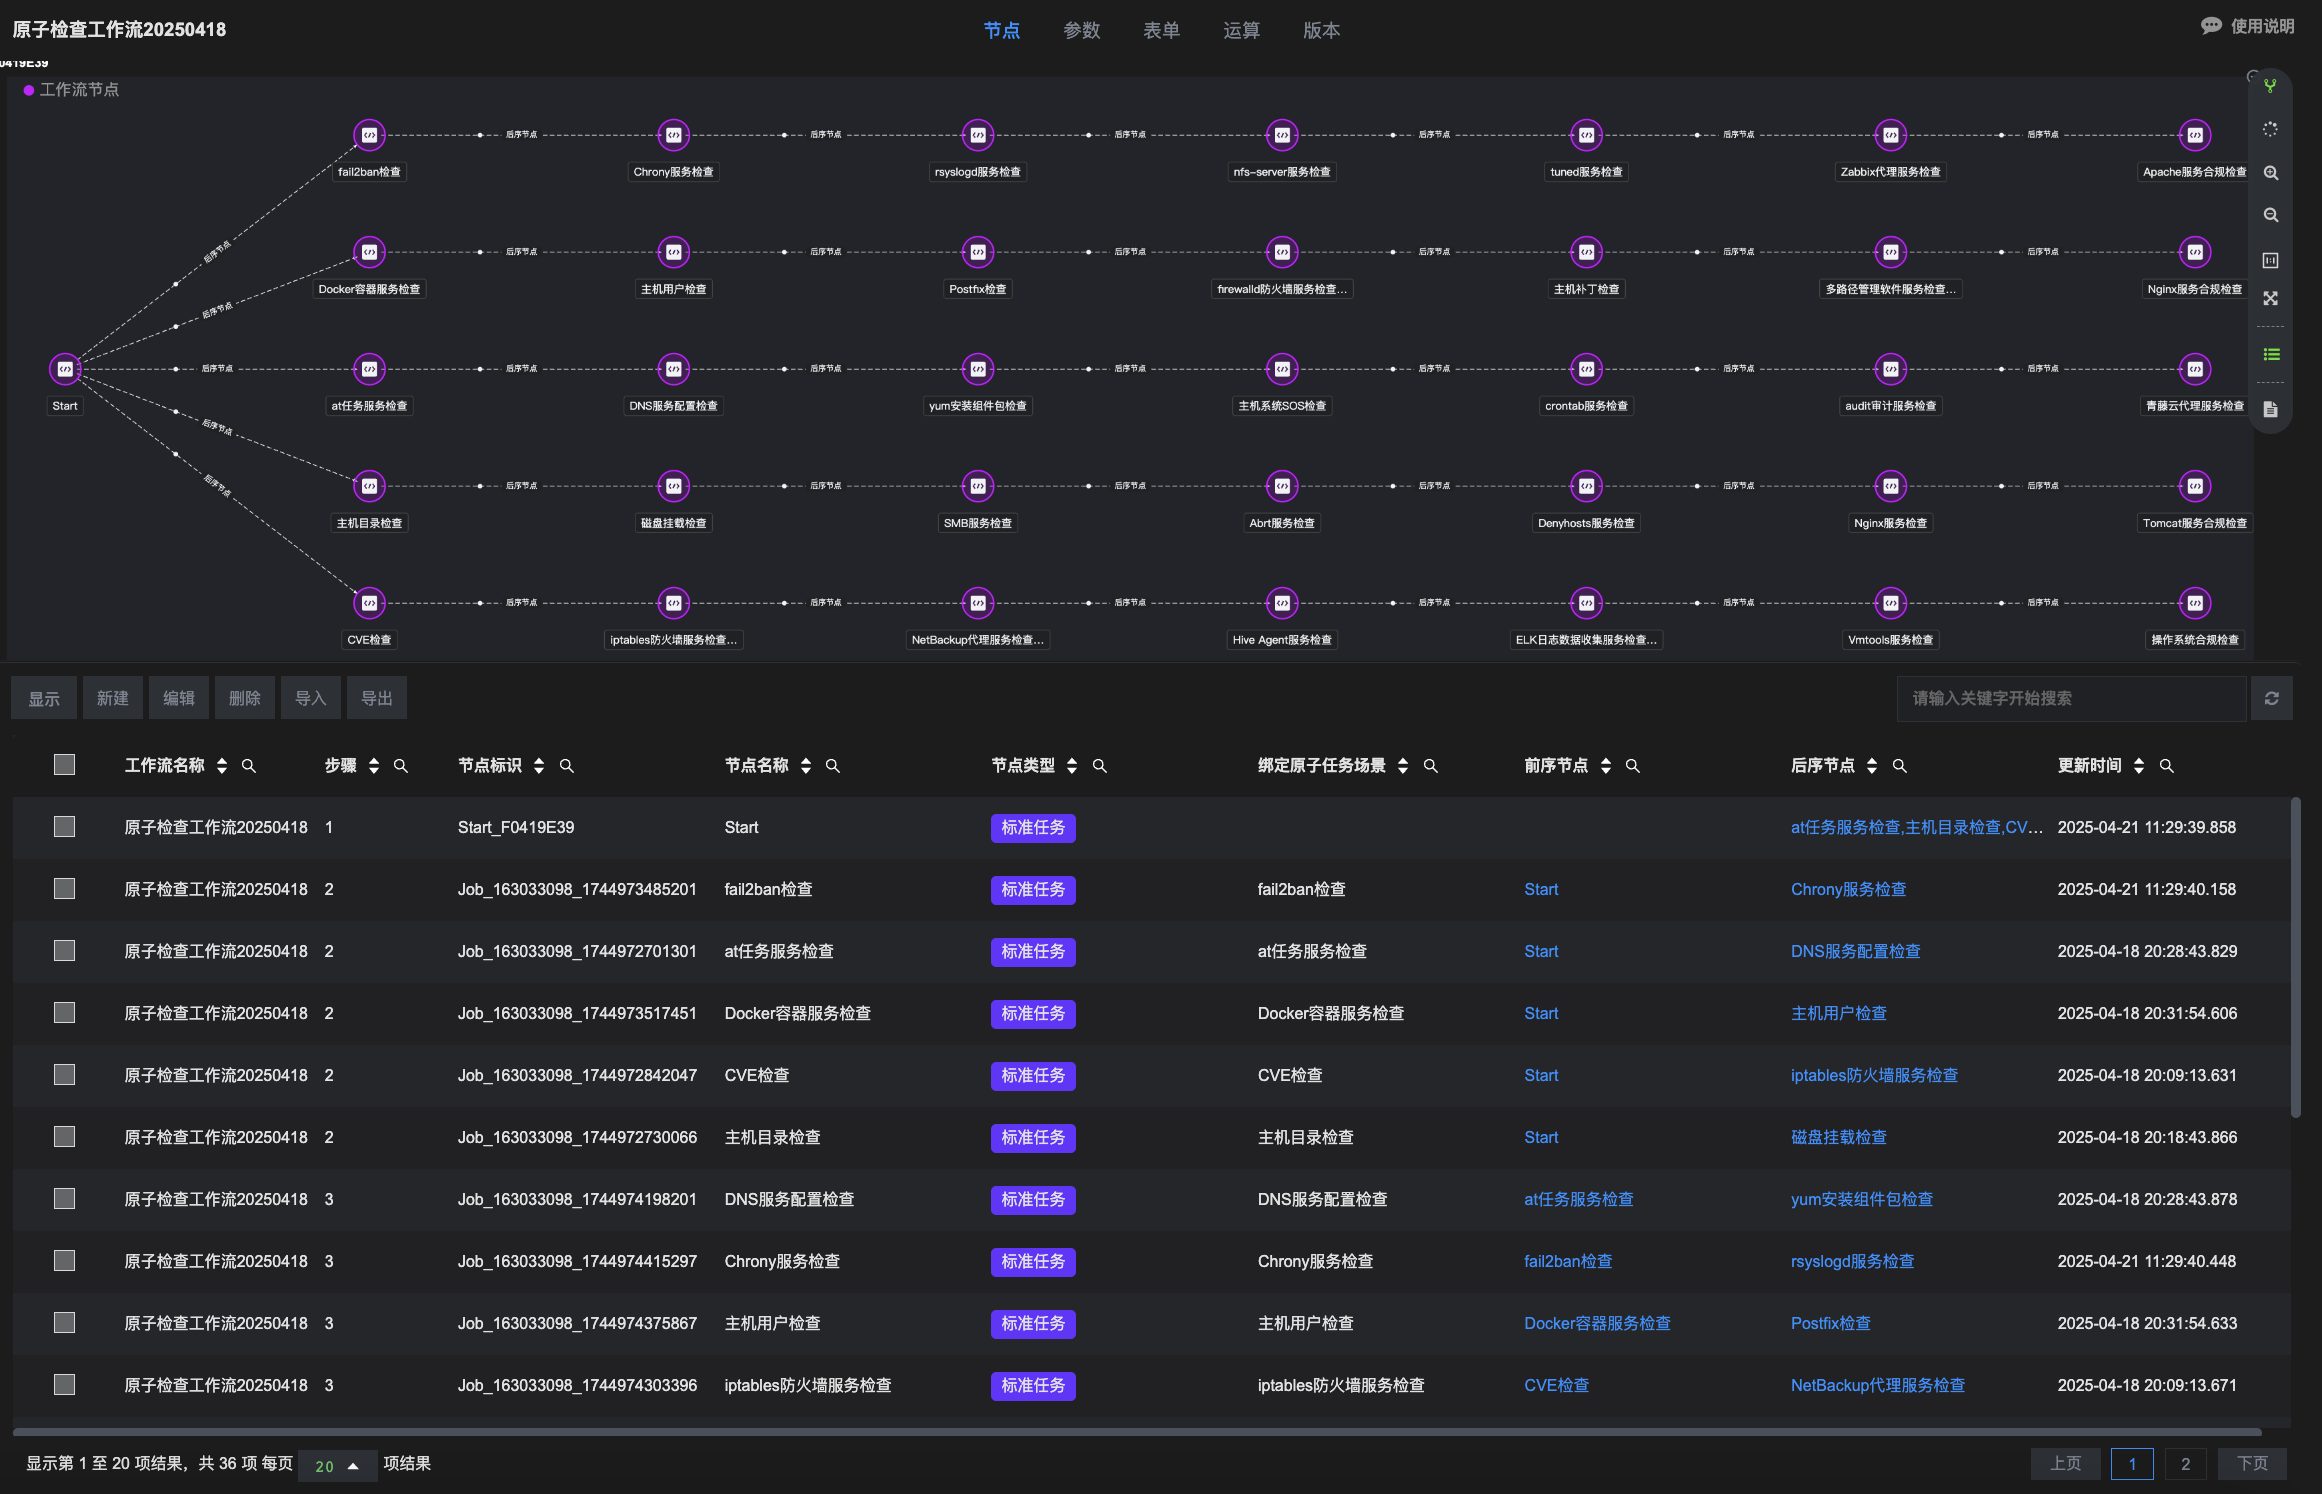Click the 显示 button
The image size is (2322, 1494).
(x=44, y=698)
